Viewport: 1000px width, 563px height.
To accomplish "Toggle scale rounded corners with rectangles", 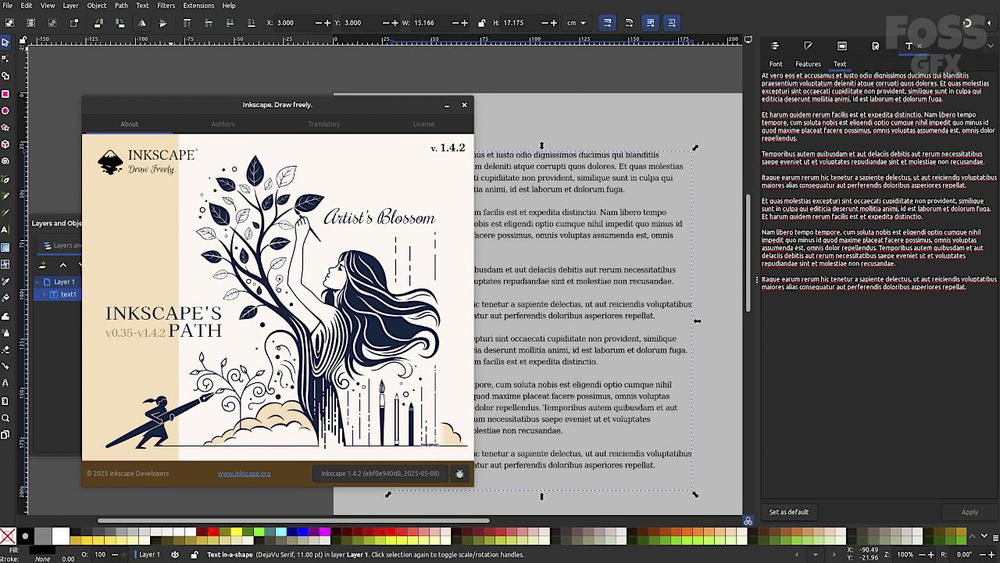I will point(629,23).
